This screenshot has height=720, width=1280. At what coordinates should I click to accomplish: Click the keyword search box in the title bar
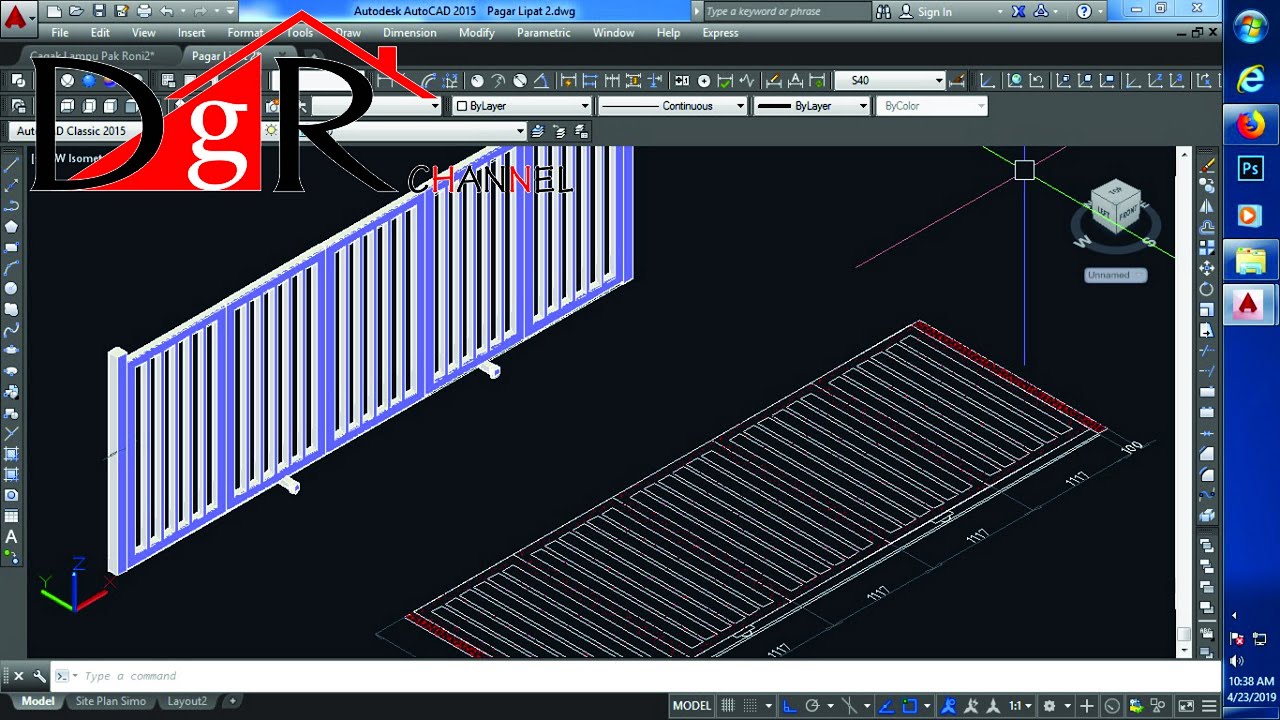[786, 12]
